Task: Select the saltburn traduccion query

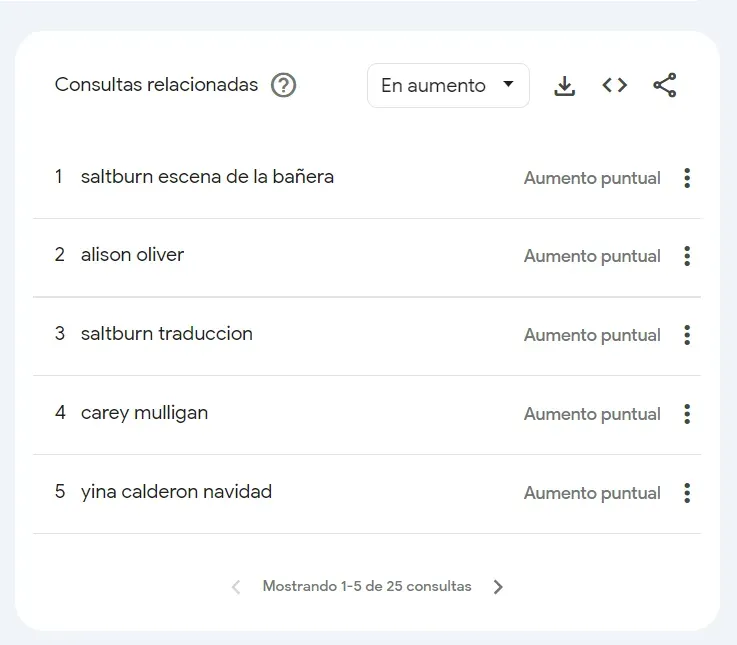Action: tap(166, 334)
